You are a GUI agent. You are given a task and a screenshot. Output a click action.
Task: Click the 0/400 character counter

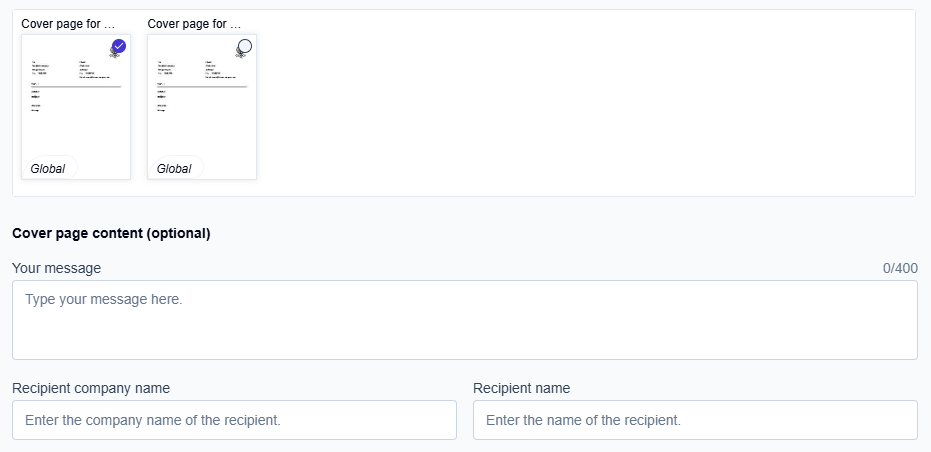[899, 268]
